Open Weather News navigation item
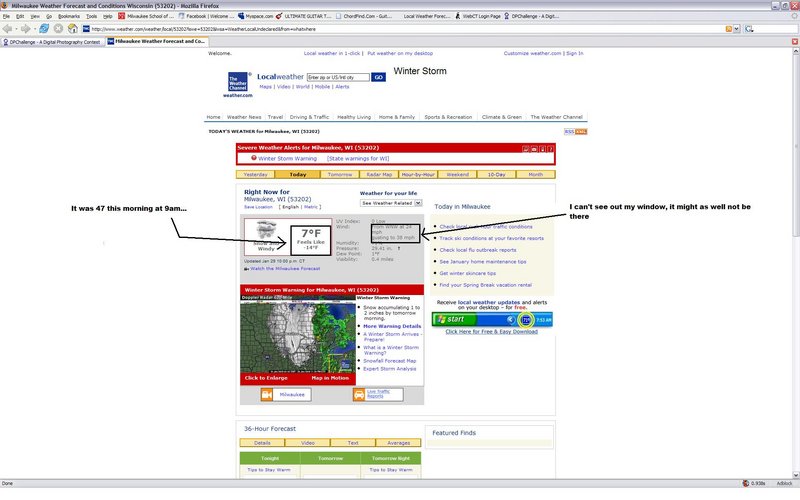800x500 pixels. point(244,117)
